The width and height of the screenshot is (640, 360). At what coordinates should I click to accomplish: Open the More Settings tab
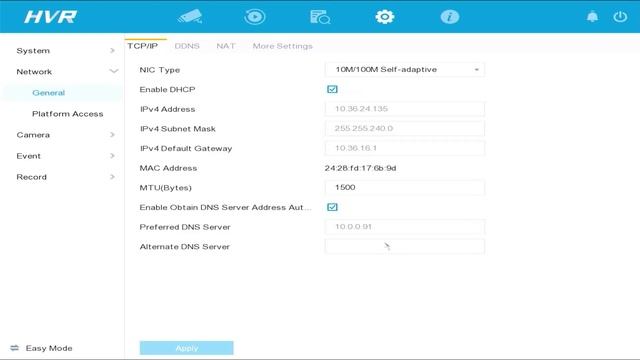(282, 46)
